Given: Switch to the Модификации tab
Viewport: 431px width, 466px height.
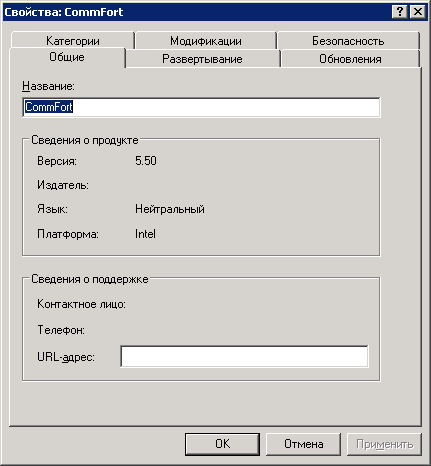Looking at the screenshot, I should pyautogui.click(x=206, y=41).
